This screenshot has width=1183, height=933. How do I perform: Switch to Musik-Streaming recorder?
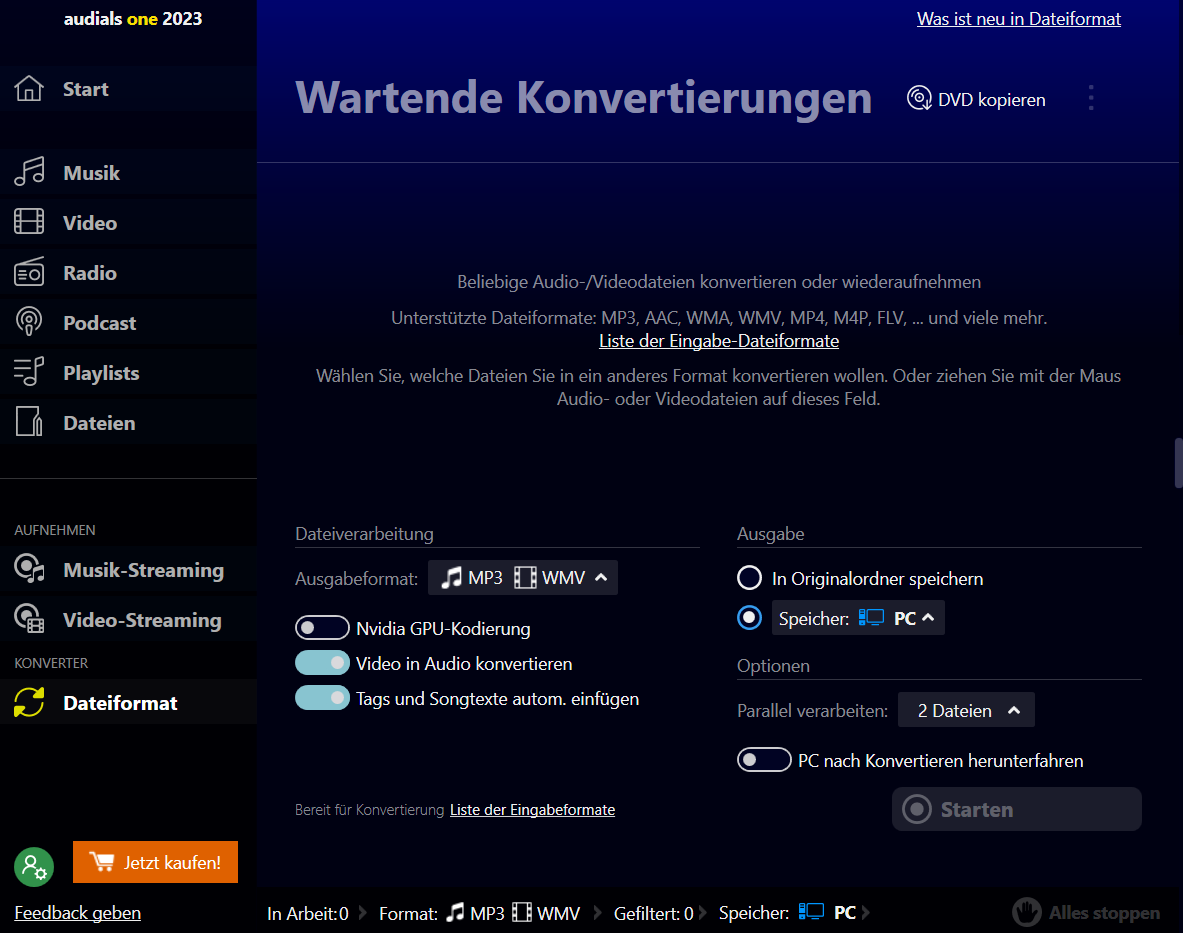point(128,570)
